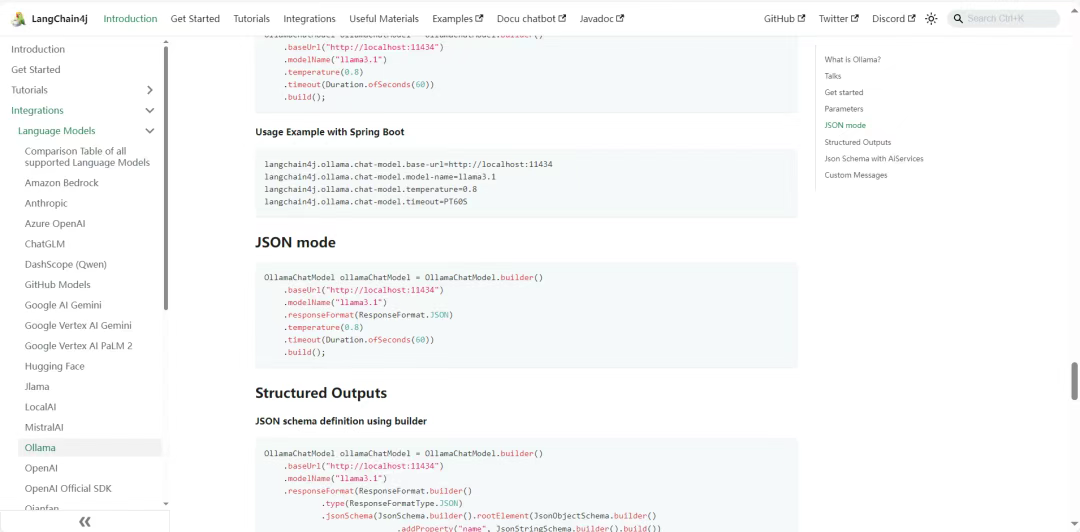
Task: Click the search magnifier icon
Action: [x=958, y=19]
